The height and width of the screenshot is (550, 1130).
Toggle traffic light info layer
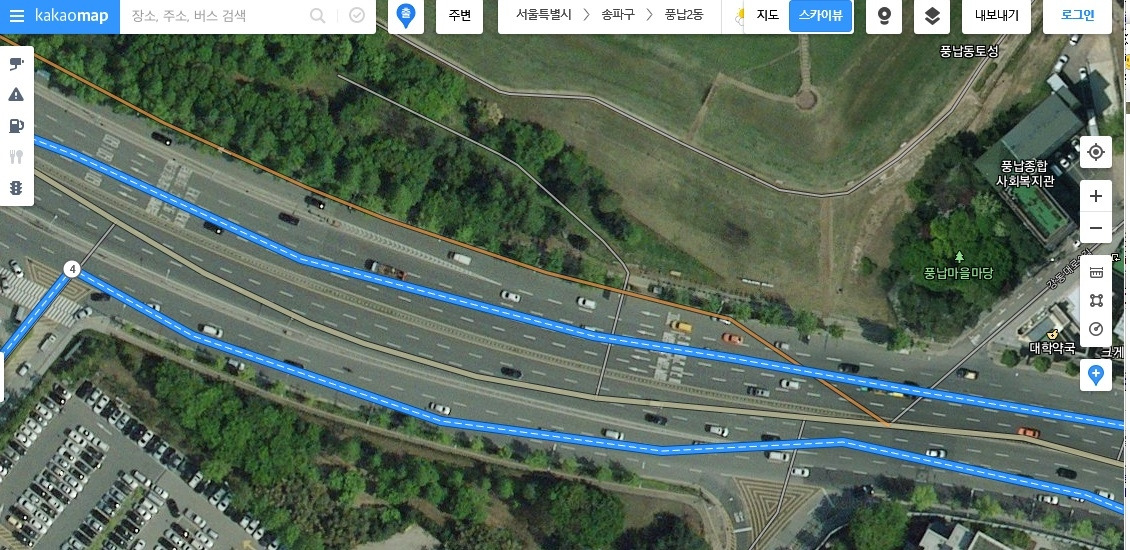coord(16,188)
